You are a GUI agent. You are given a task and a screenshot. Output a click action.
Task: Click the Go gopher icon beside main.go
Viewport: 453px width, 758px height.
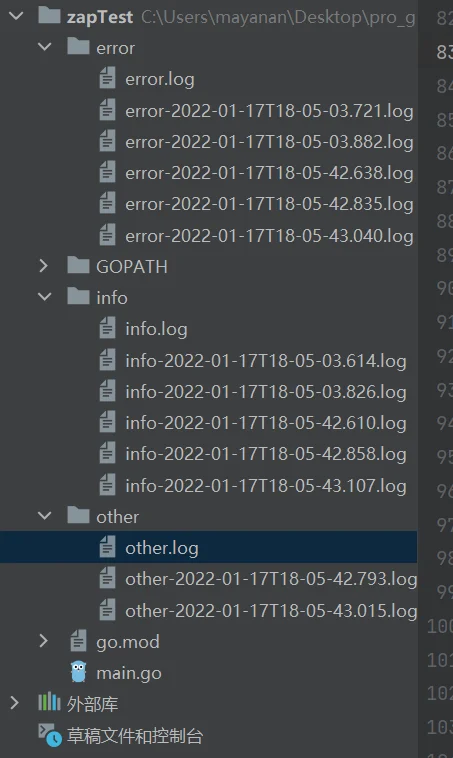point(78,672)
